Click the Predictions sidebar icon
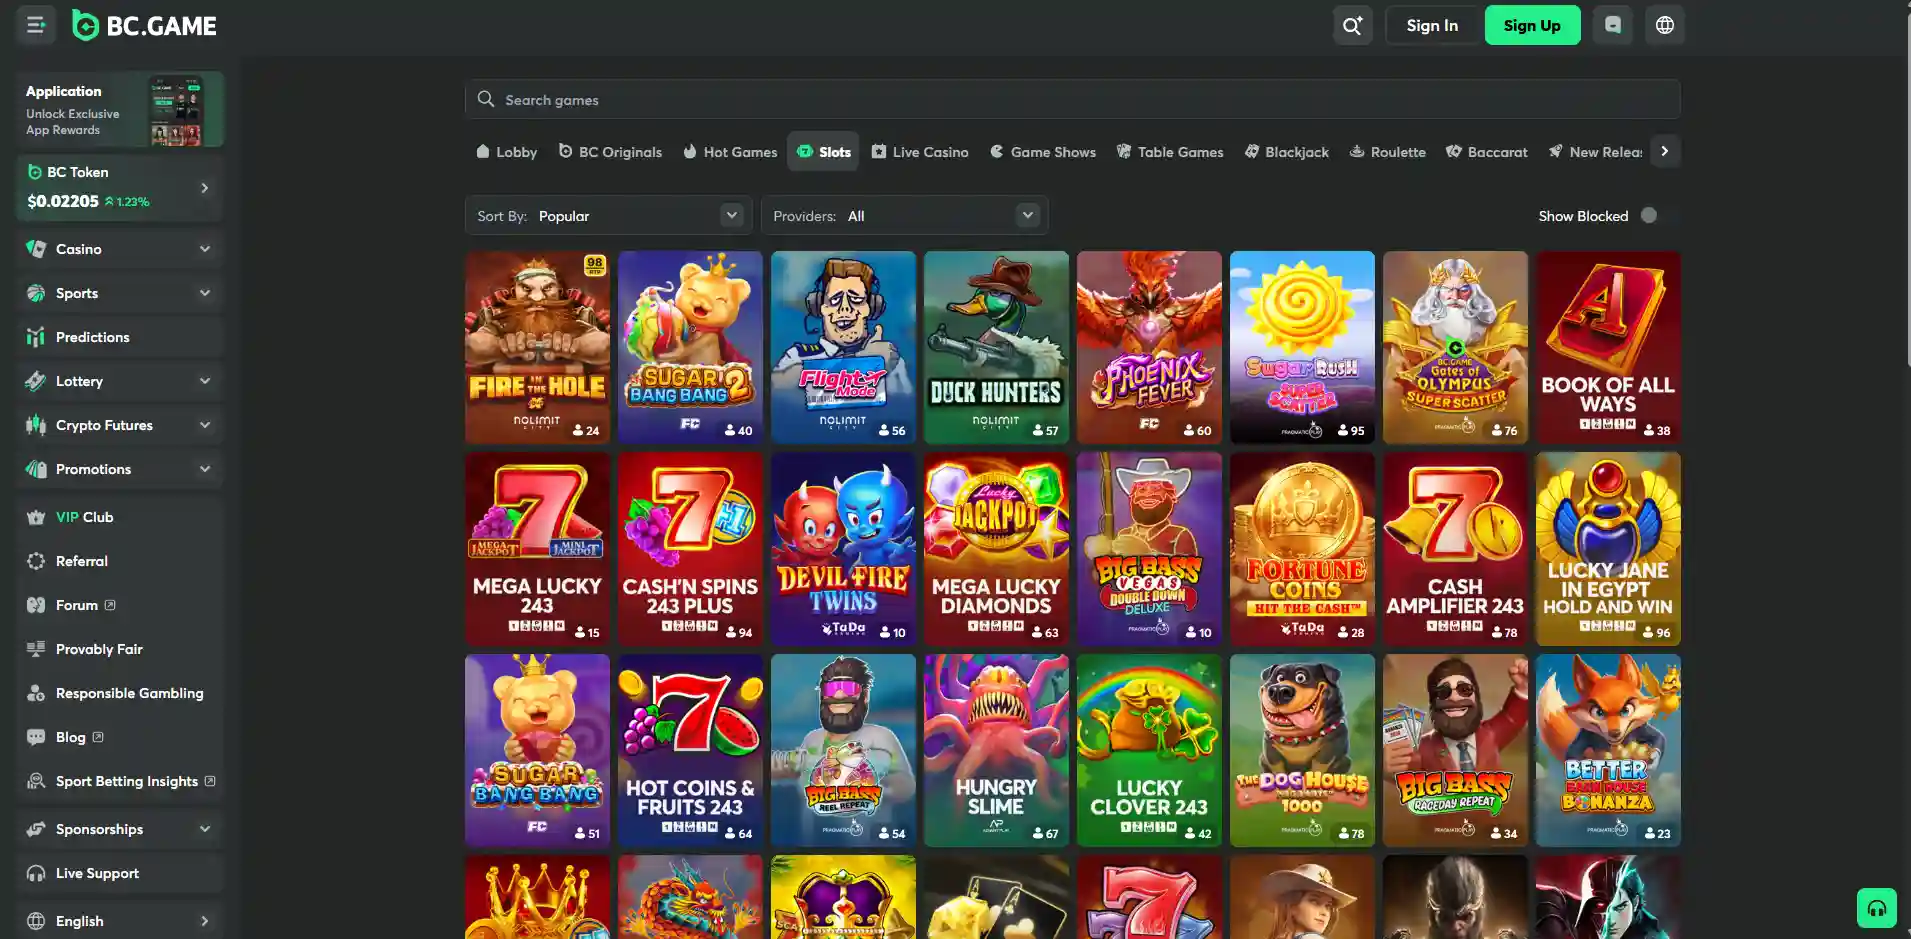The width and height of the screenshot is (1911, 939). 36,337
